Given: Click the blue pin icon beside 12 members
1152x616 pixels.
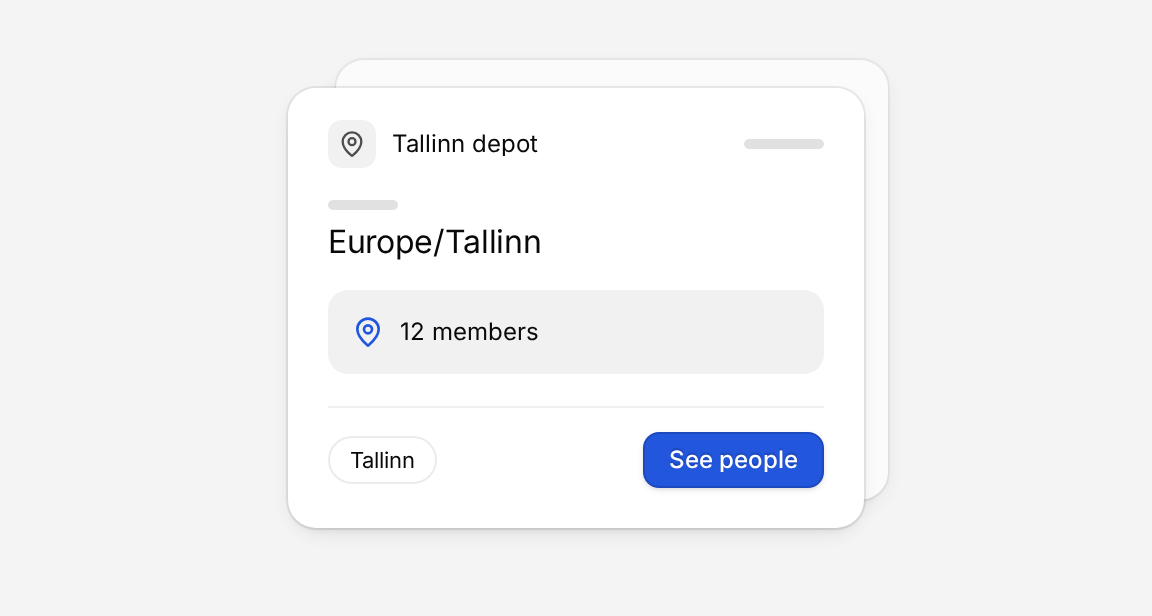Looking at the screenshot, I should pos(367,332).
